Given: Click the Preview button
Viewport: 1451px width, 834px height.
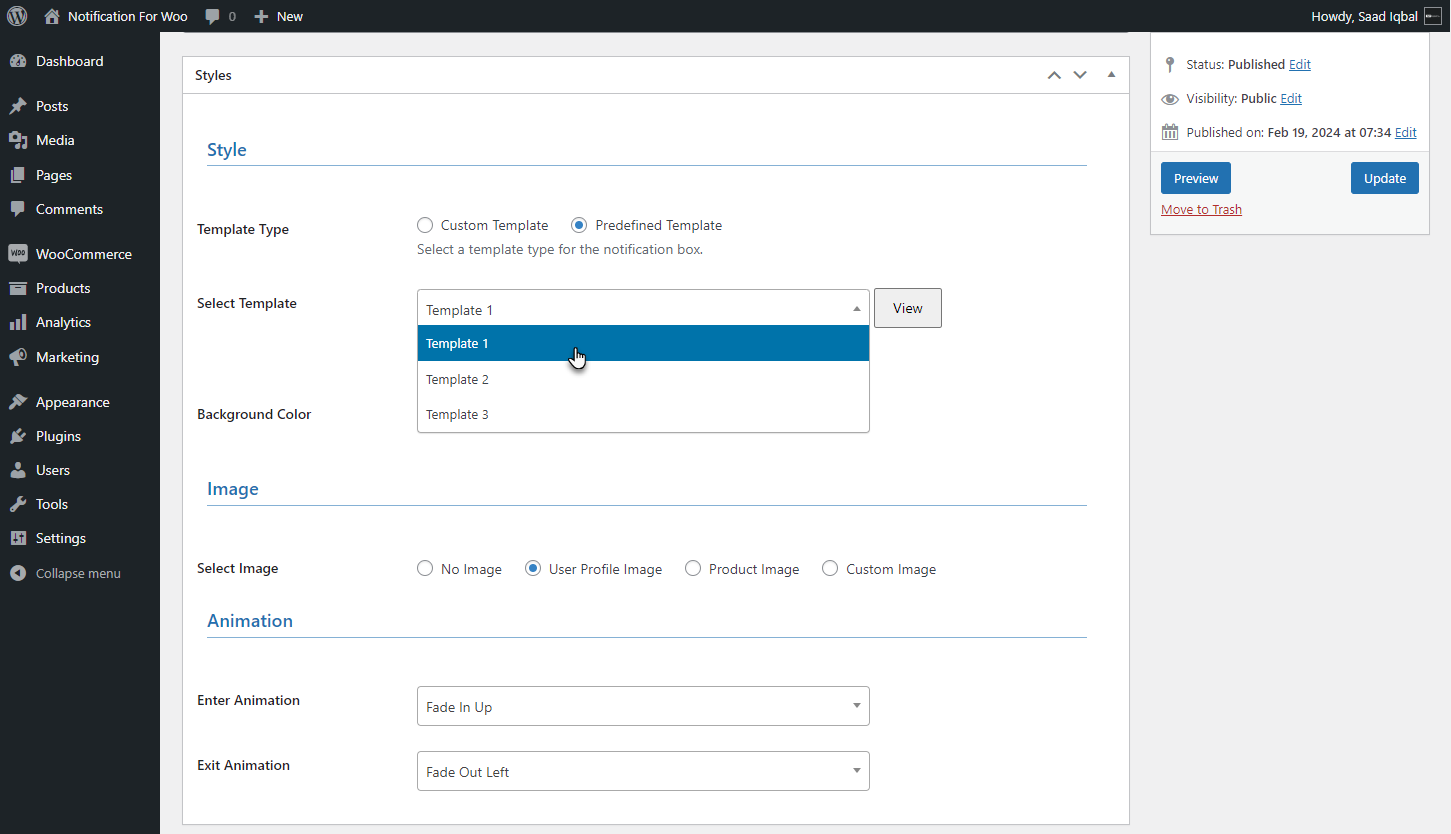Looking at the screenshot, I should (1196, 178).
